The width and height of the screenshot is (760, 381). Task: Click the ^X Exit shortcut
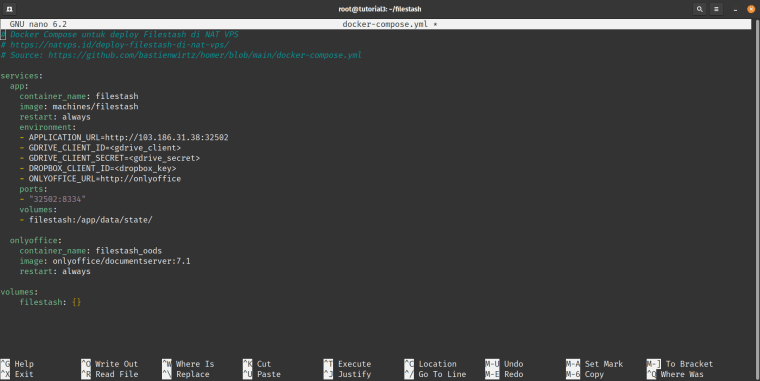pos(17,374)
